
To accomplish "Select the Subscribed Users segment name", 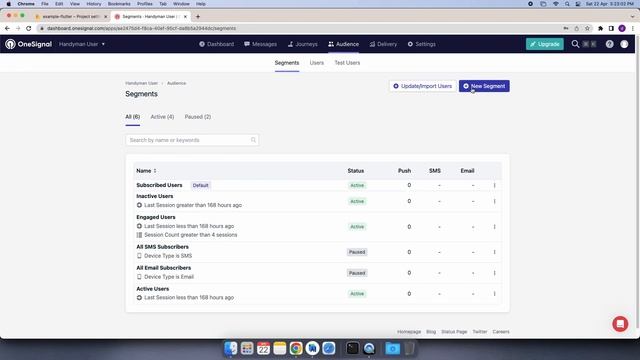I will 159,185.
